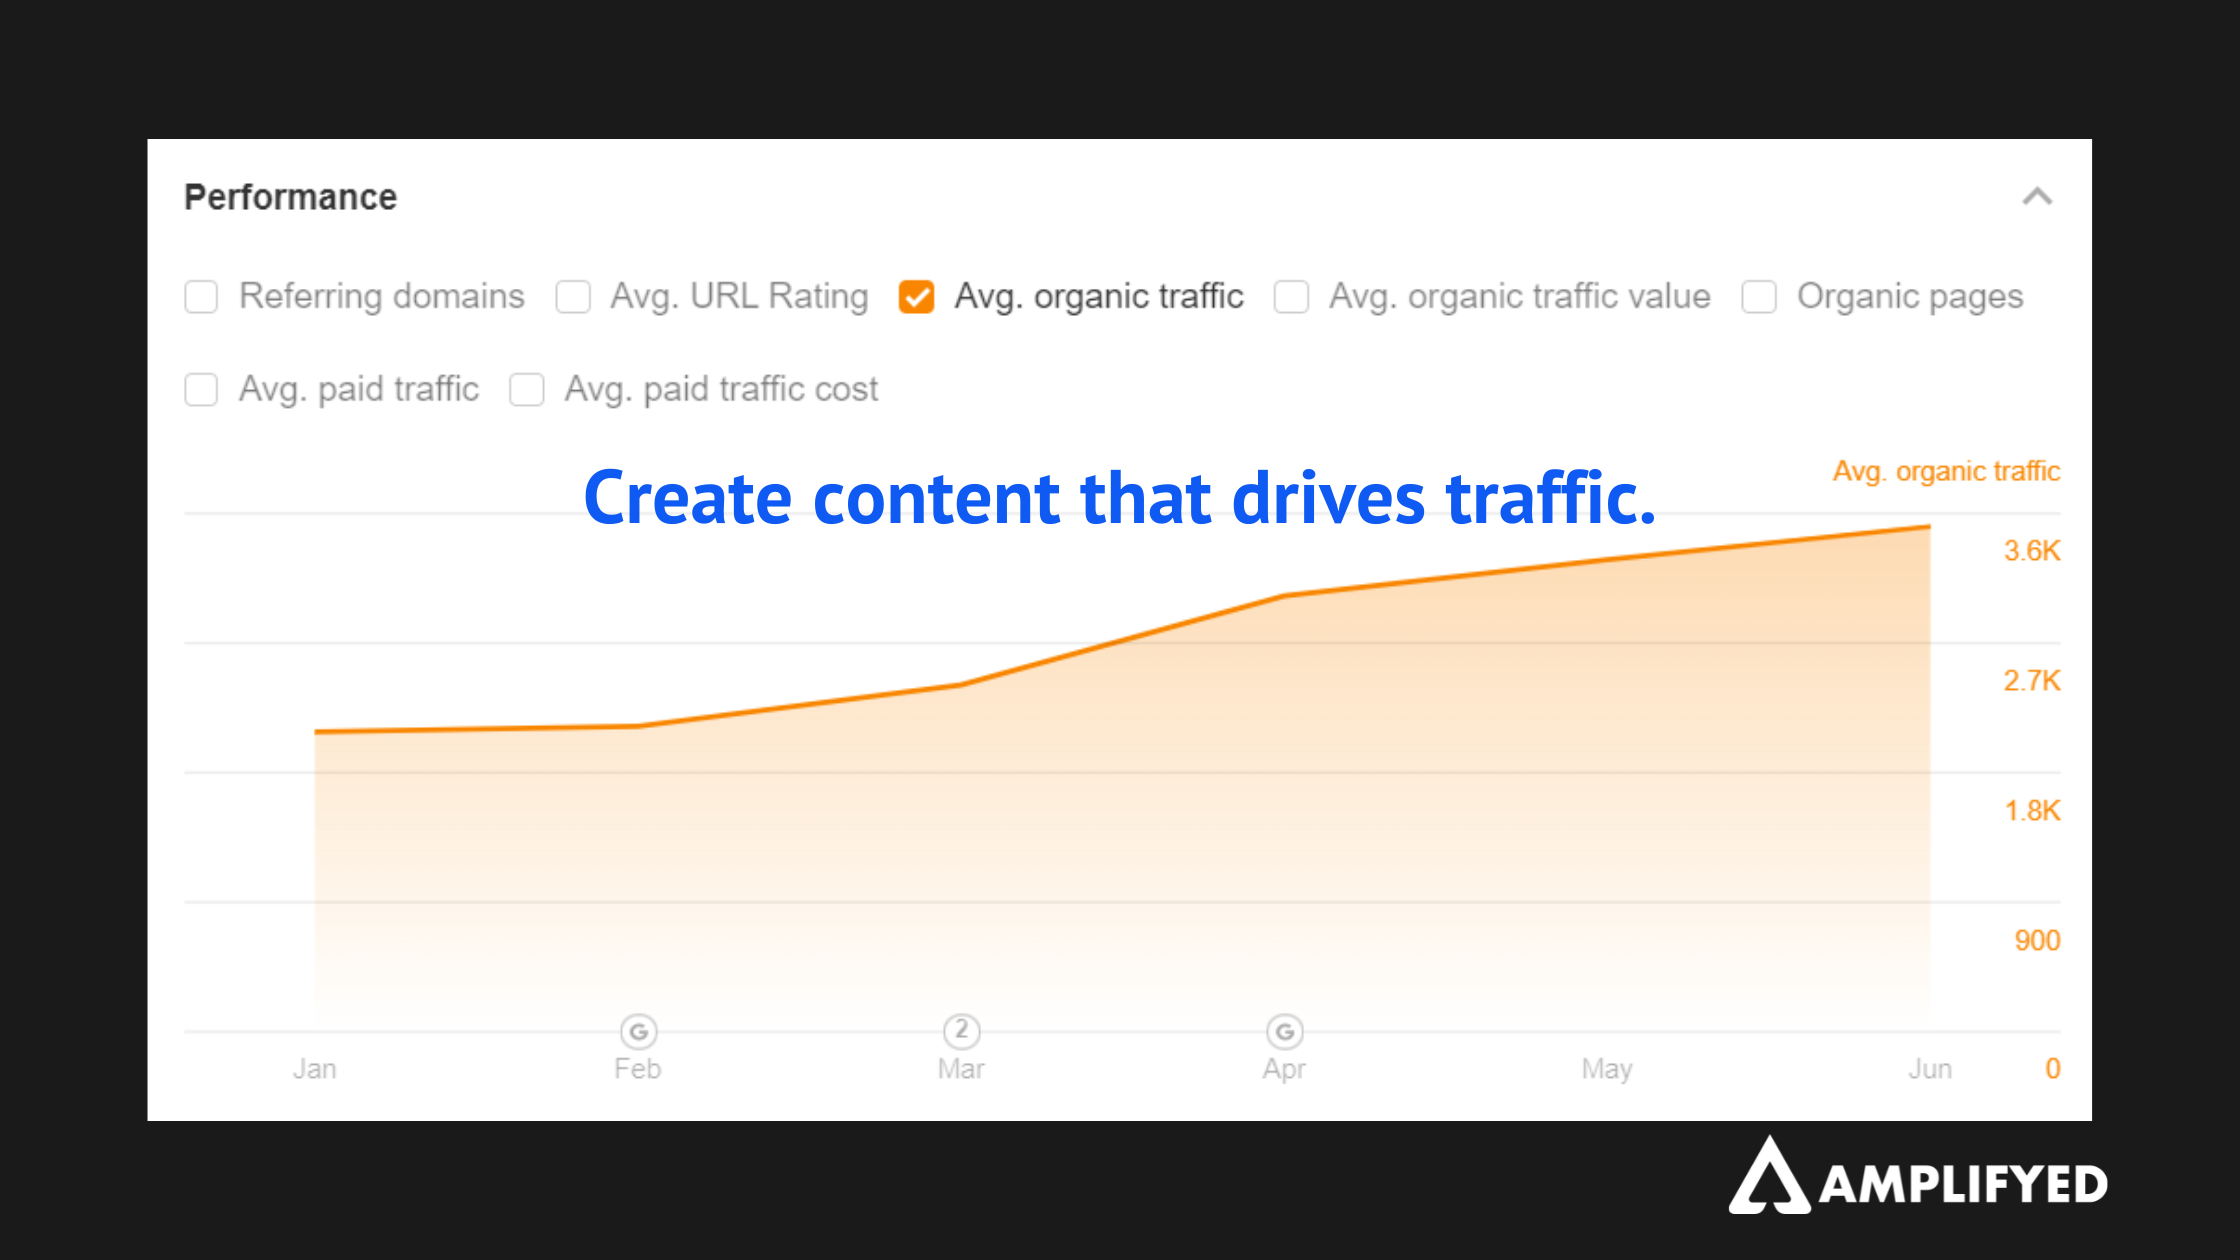Click the Google algorithm update marker in February
Image resolution: width=2240 pixels, height=1260 pixels.
coord(637,1031)
